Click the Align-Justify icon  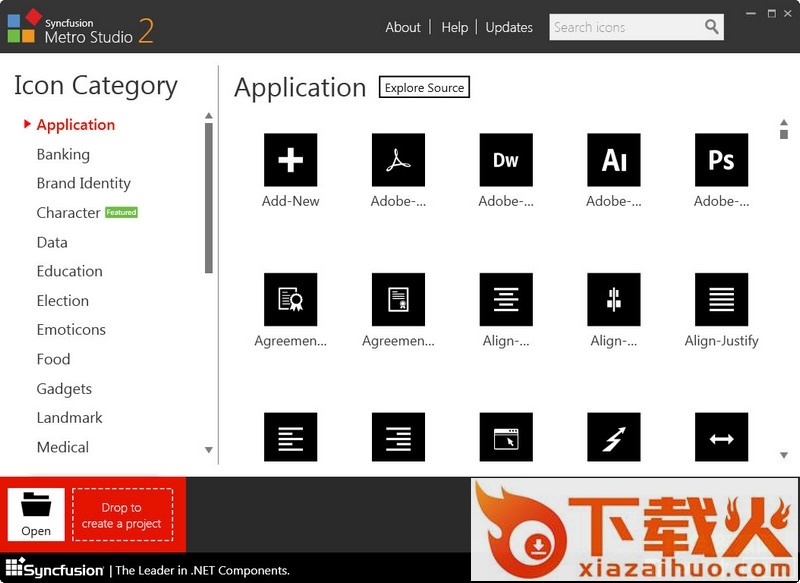point(721,299)
